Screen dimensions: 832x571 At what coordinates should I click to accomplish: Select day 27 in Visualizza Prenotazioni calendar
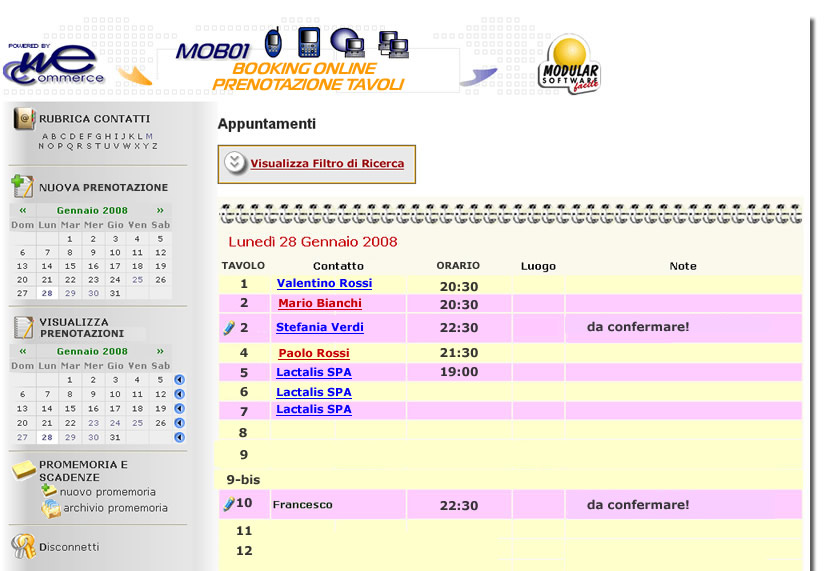click(x=22, y=437)
